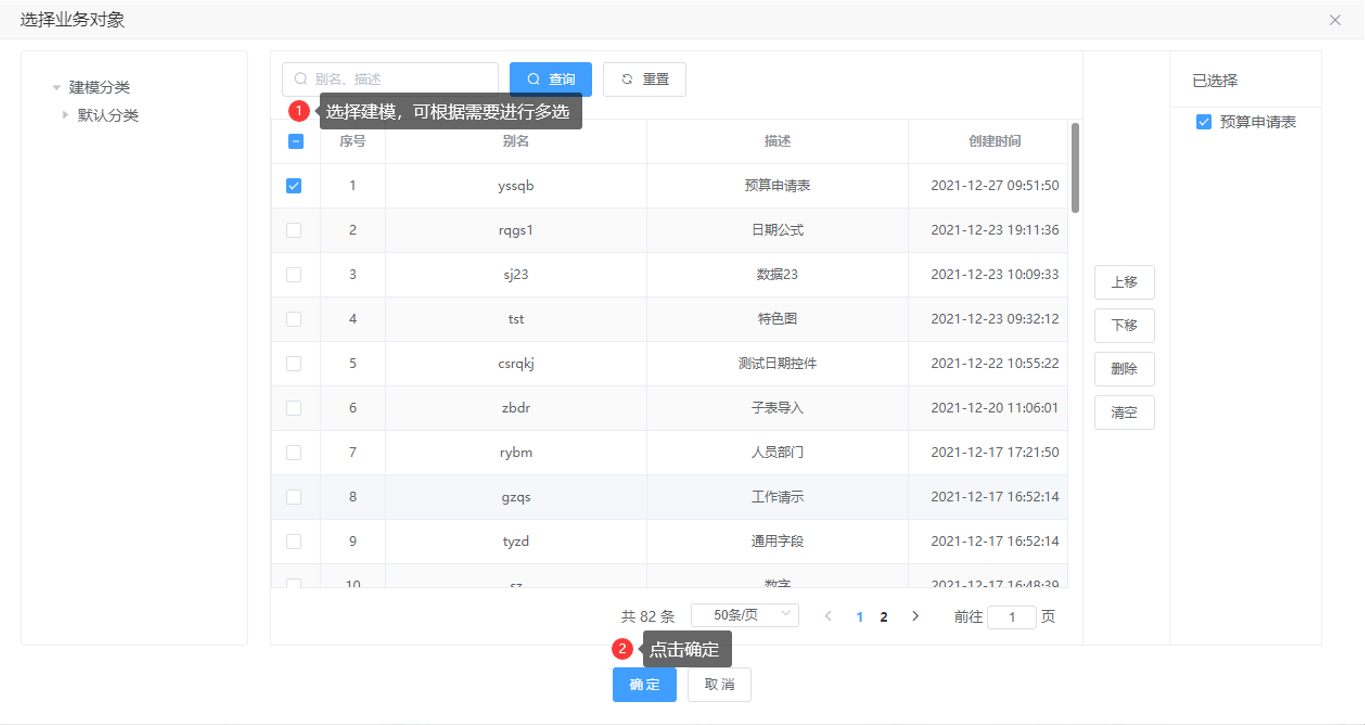The height and width of the screenshot is (725, 1365).
Task: Click the table's vertical scrollbar
Action: (1075, 168)
